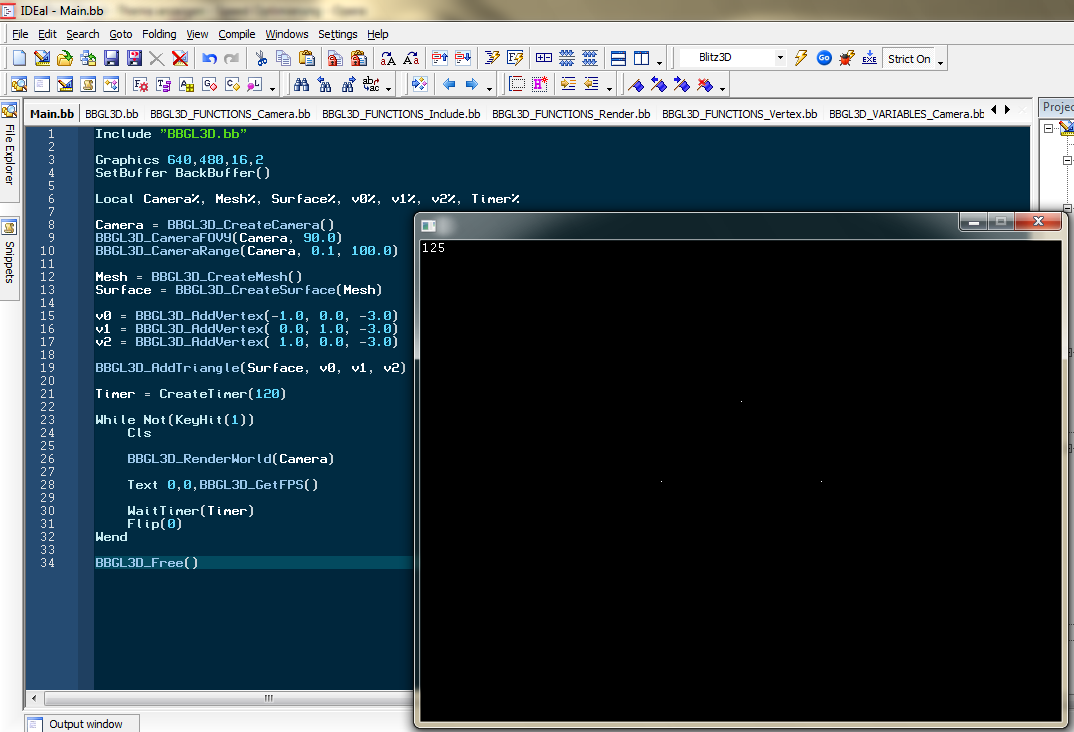The height and width of the screenshot is (732, 1074).
Task: Cut selection with the scissors icon
Action: coord(261,58)
